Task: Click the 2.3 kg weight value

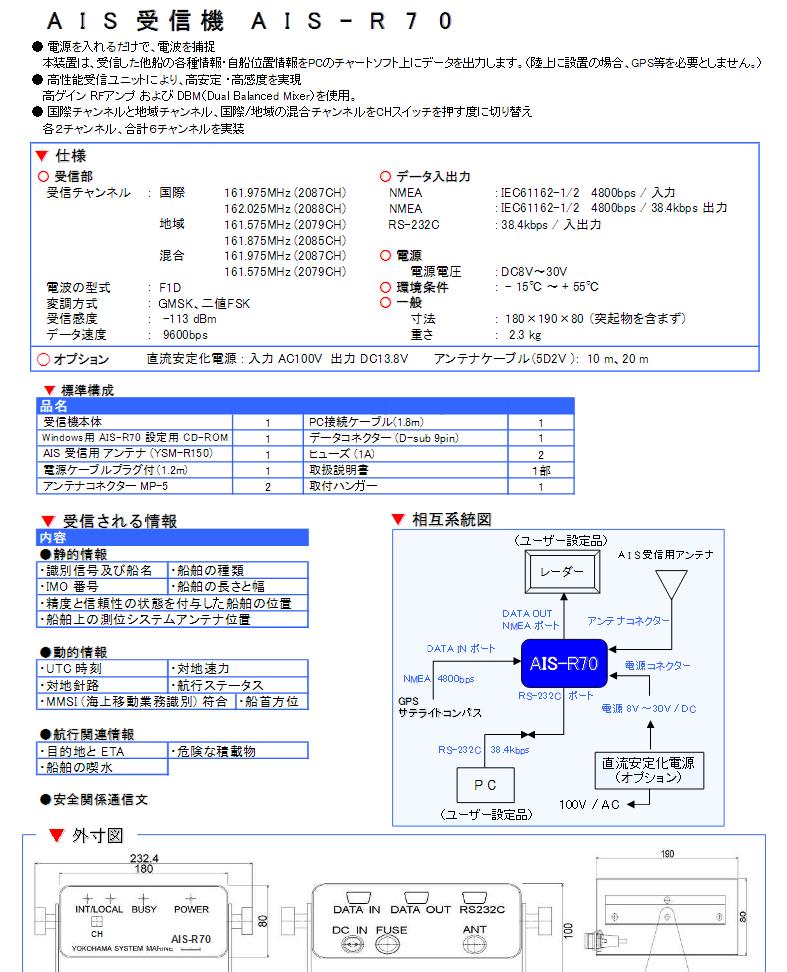Action: [x=525, y=335]
